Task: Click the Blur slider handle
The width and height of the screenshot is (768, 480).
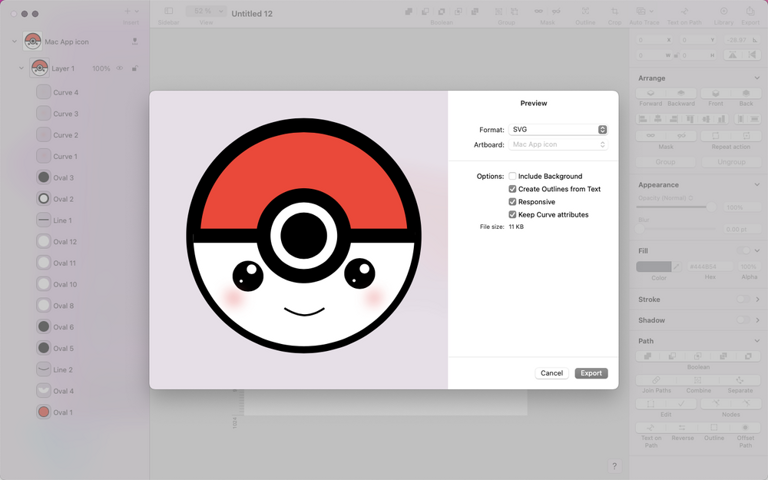Action: point(640,229)
